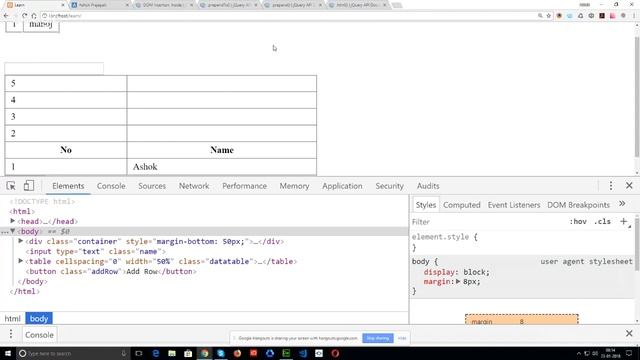The height and width of the screenshot is (360, 640).
Task: Expand the head element
Action: tap(13, 221)
